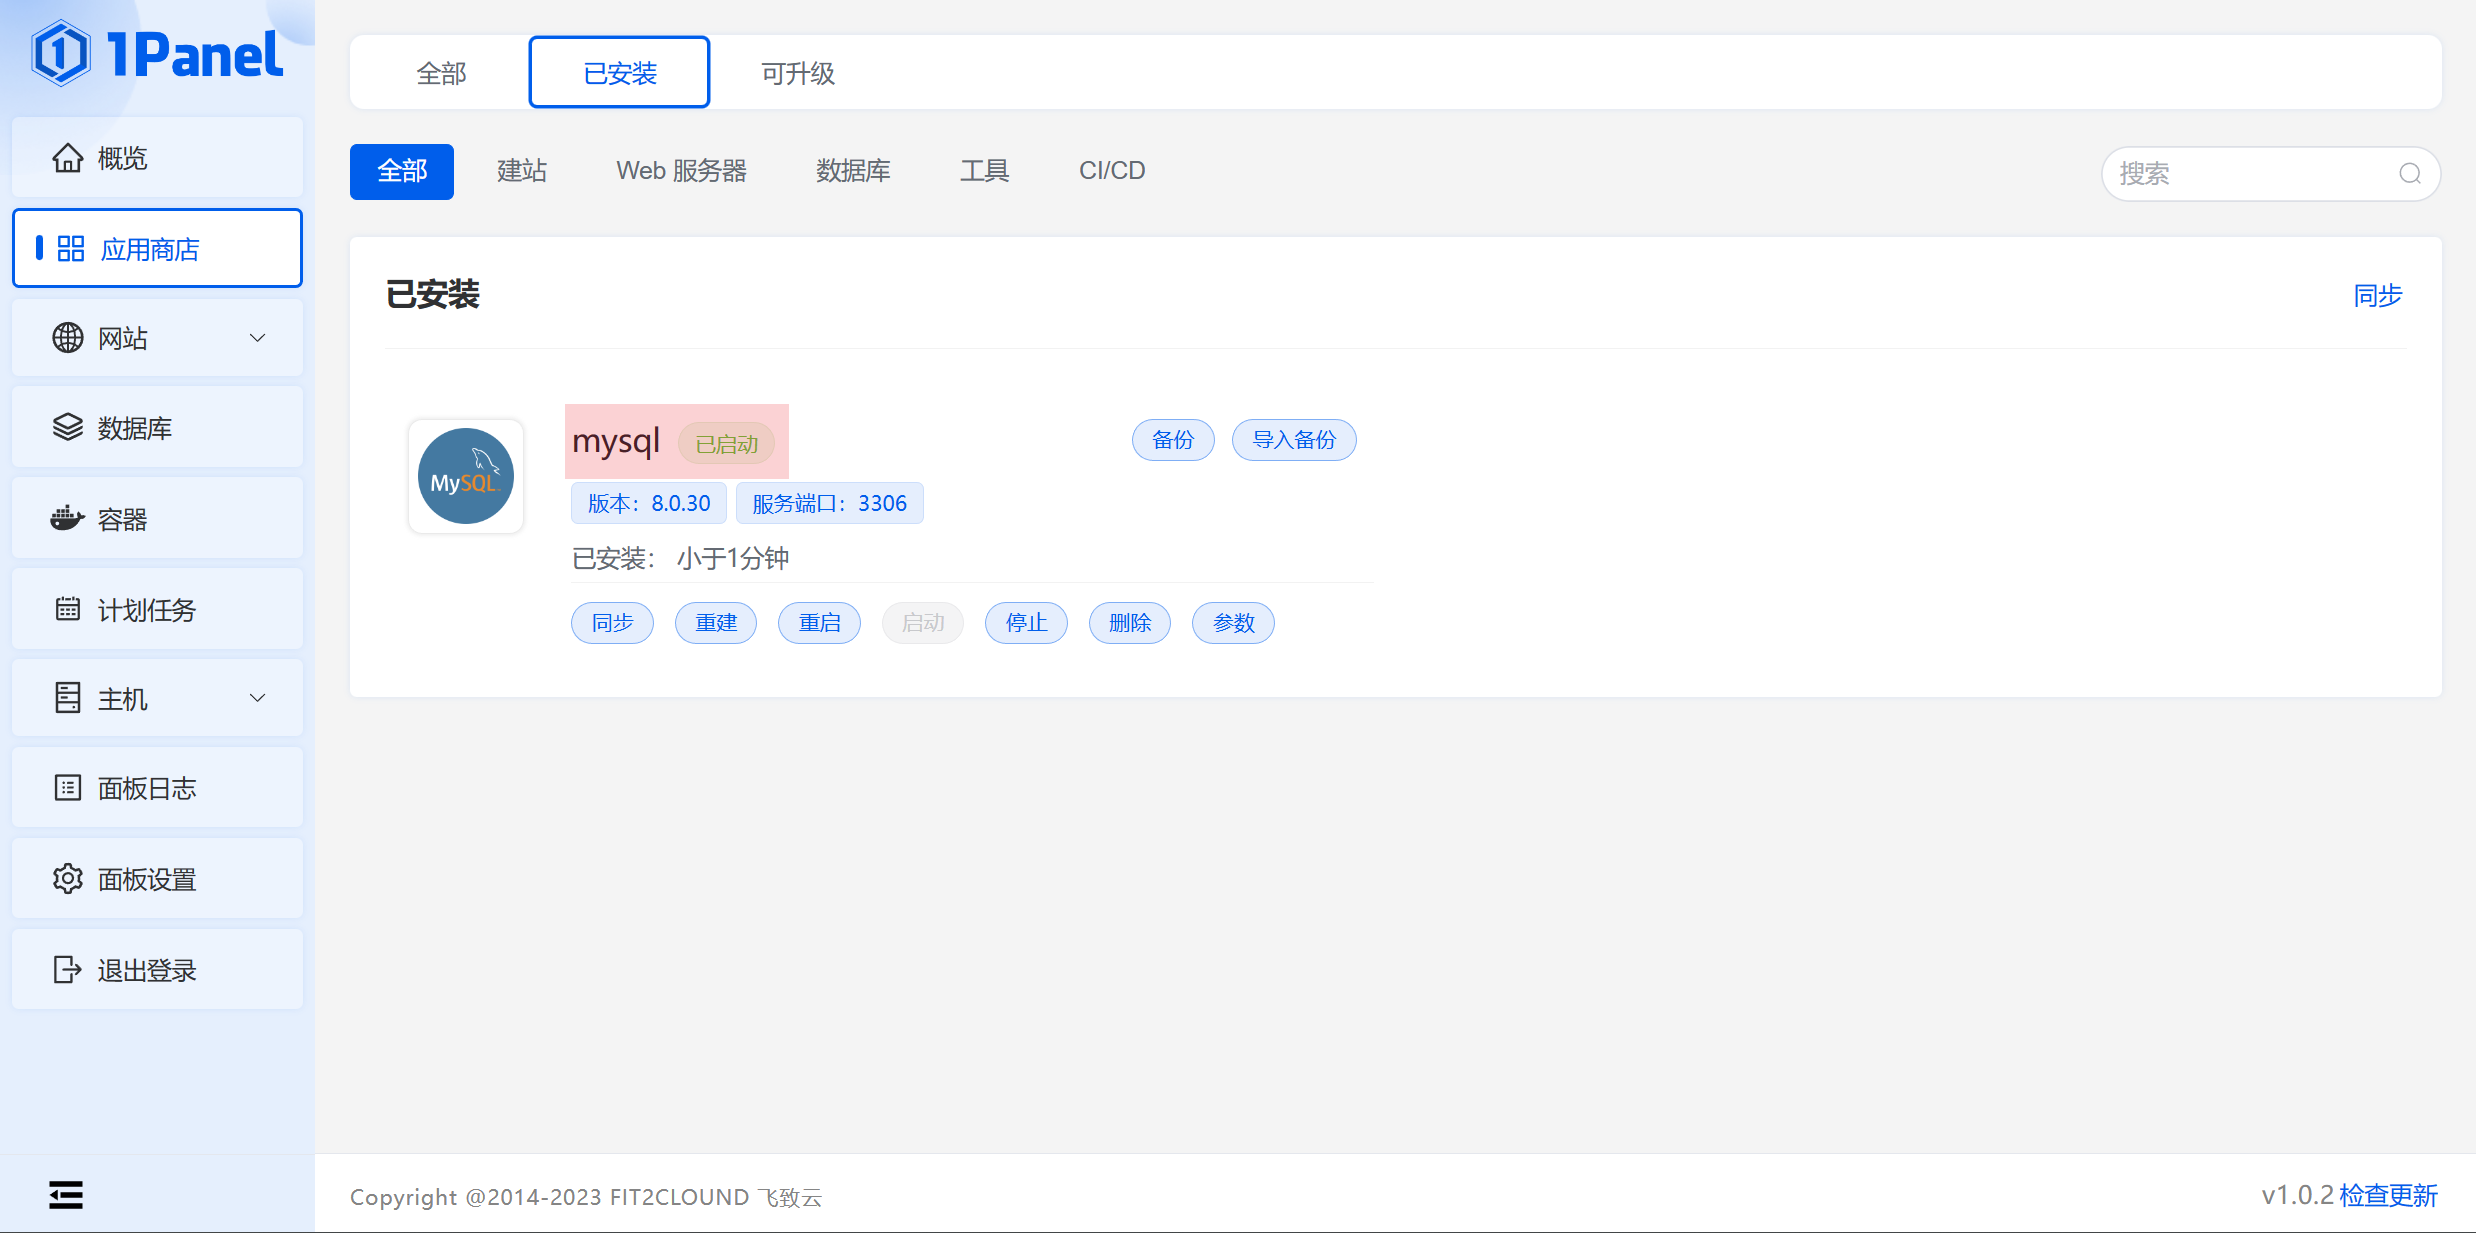Open 容器 in the sidebar
The image size is (2476, 1233).
tap(157, 519)
